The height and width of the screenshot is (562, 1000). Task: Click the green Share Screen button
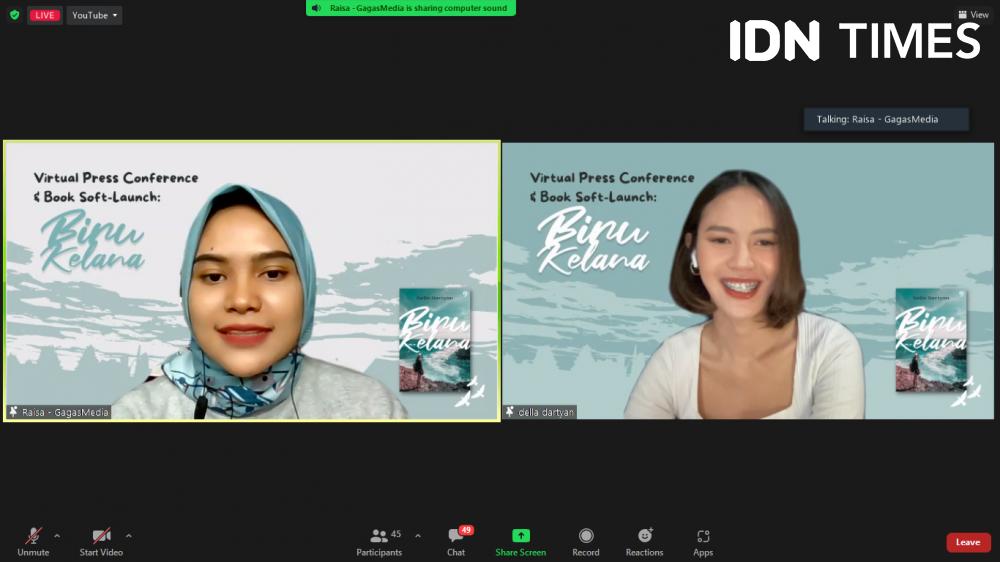(520, 542)
